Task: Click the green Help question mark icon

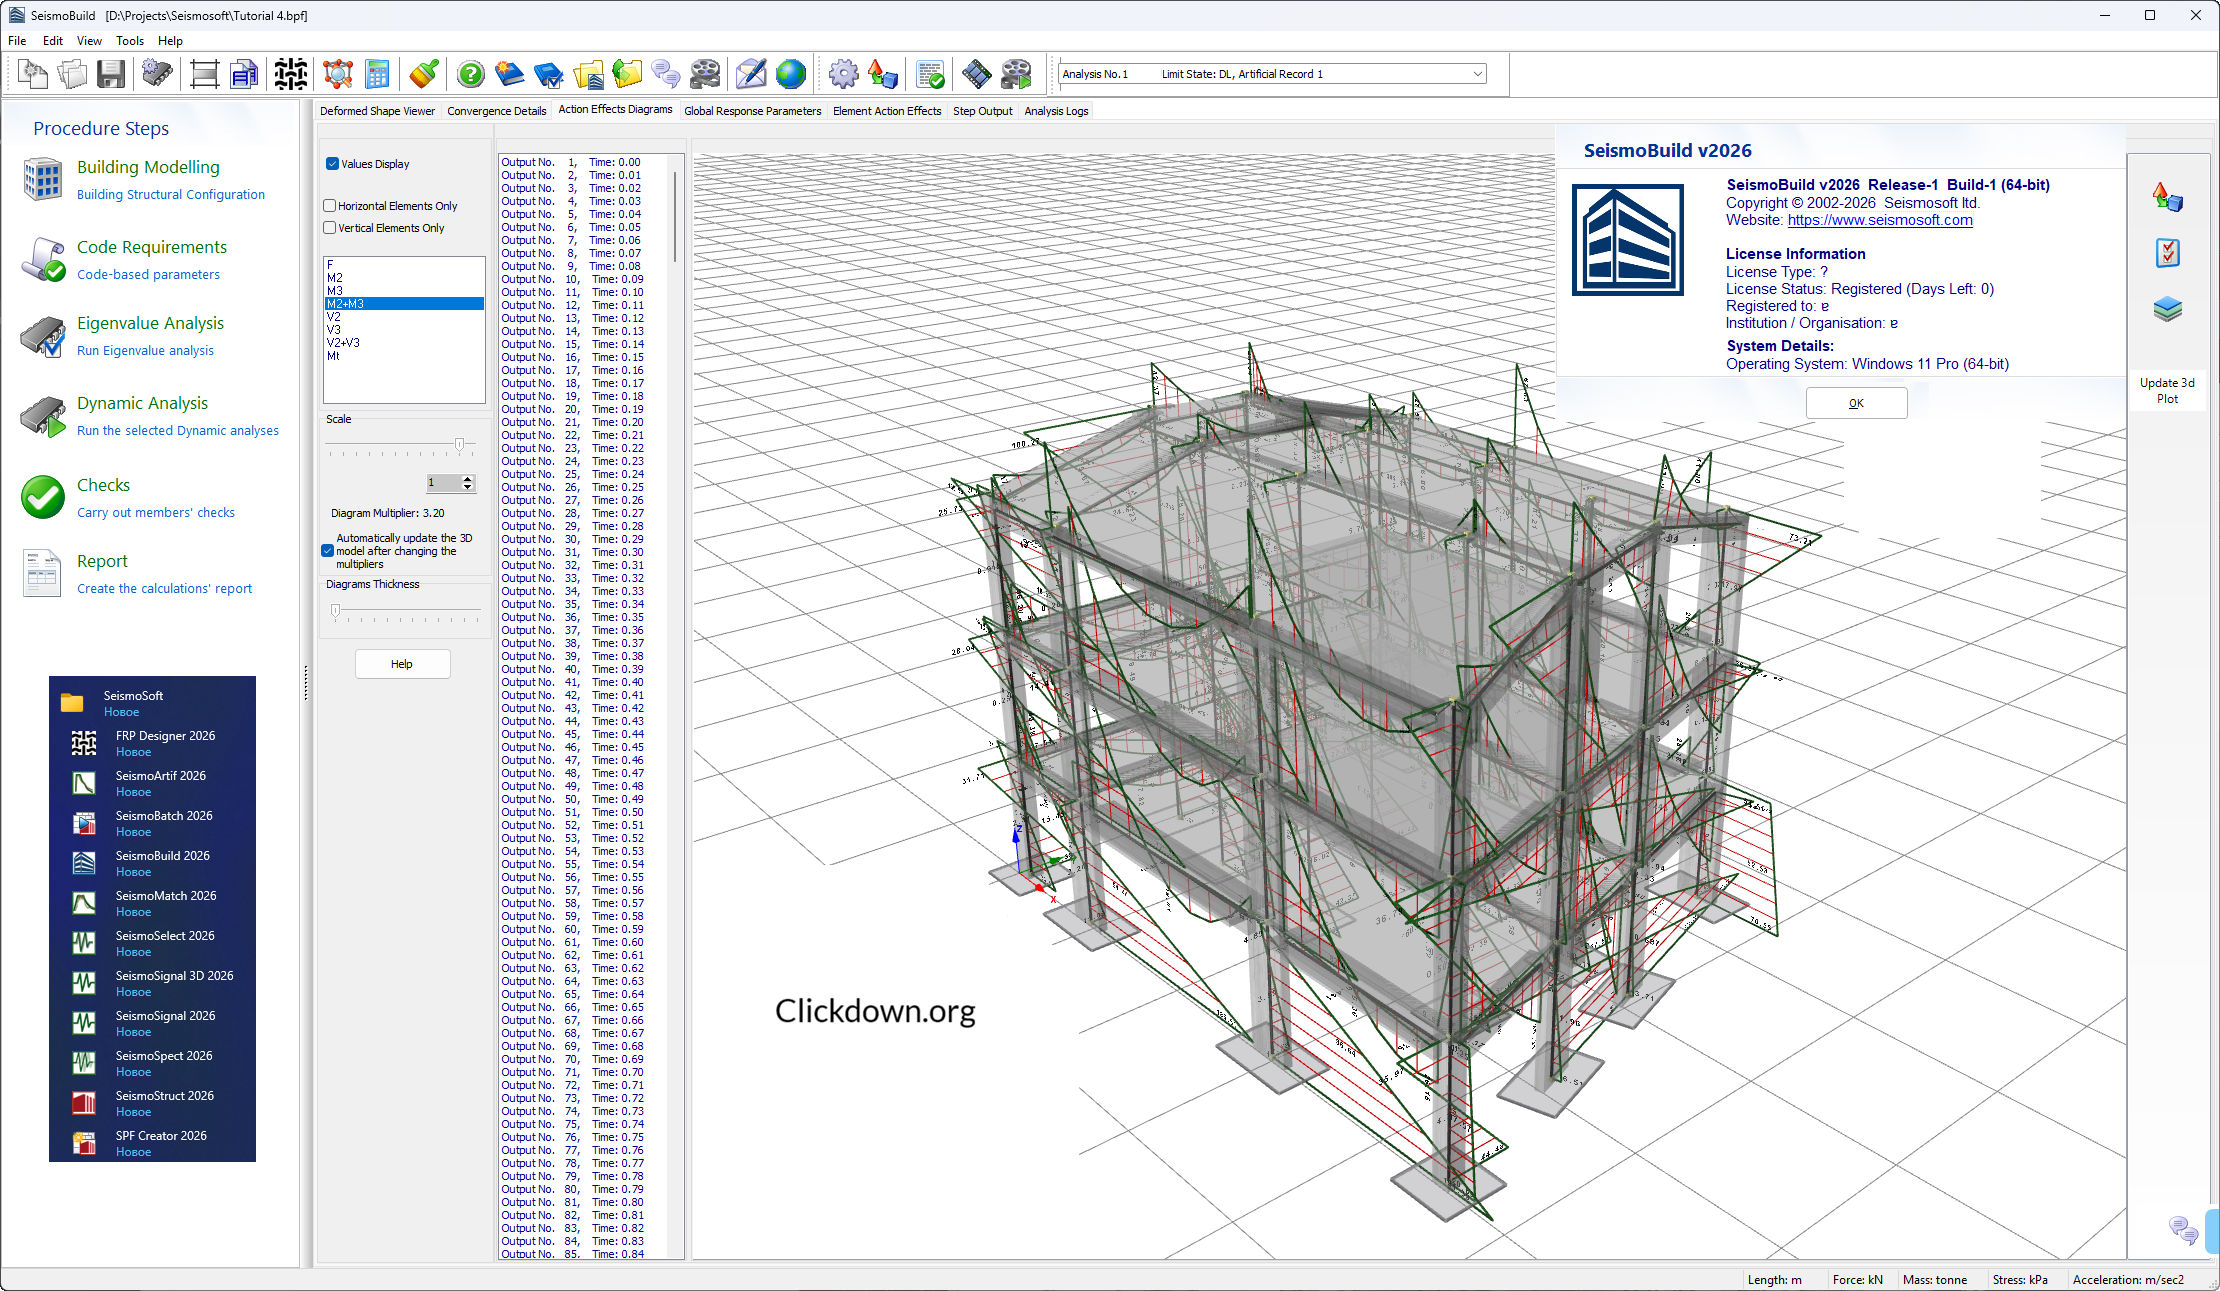Action: [470, 74]
